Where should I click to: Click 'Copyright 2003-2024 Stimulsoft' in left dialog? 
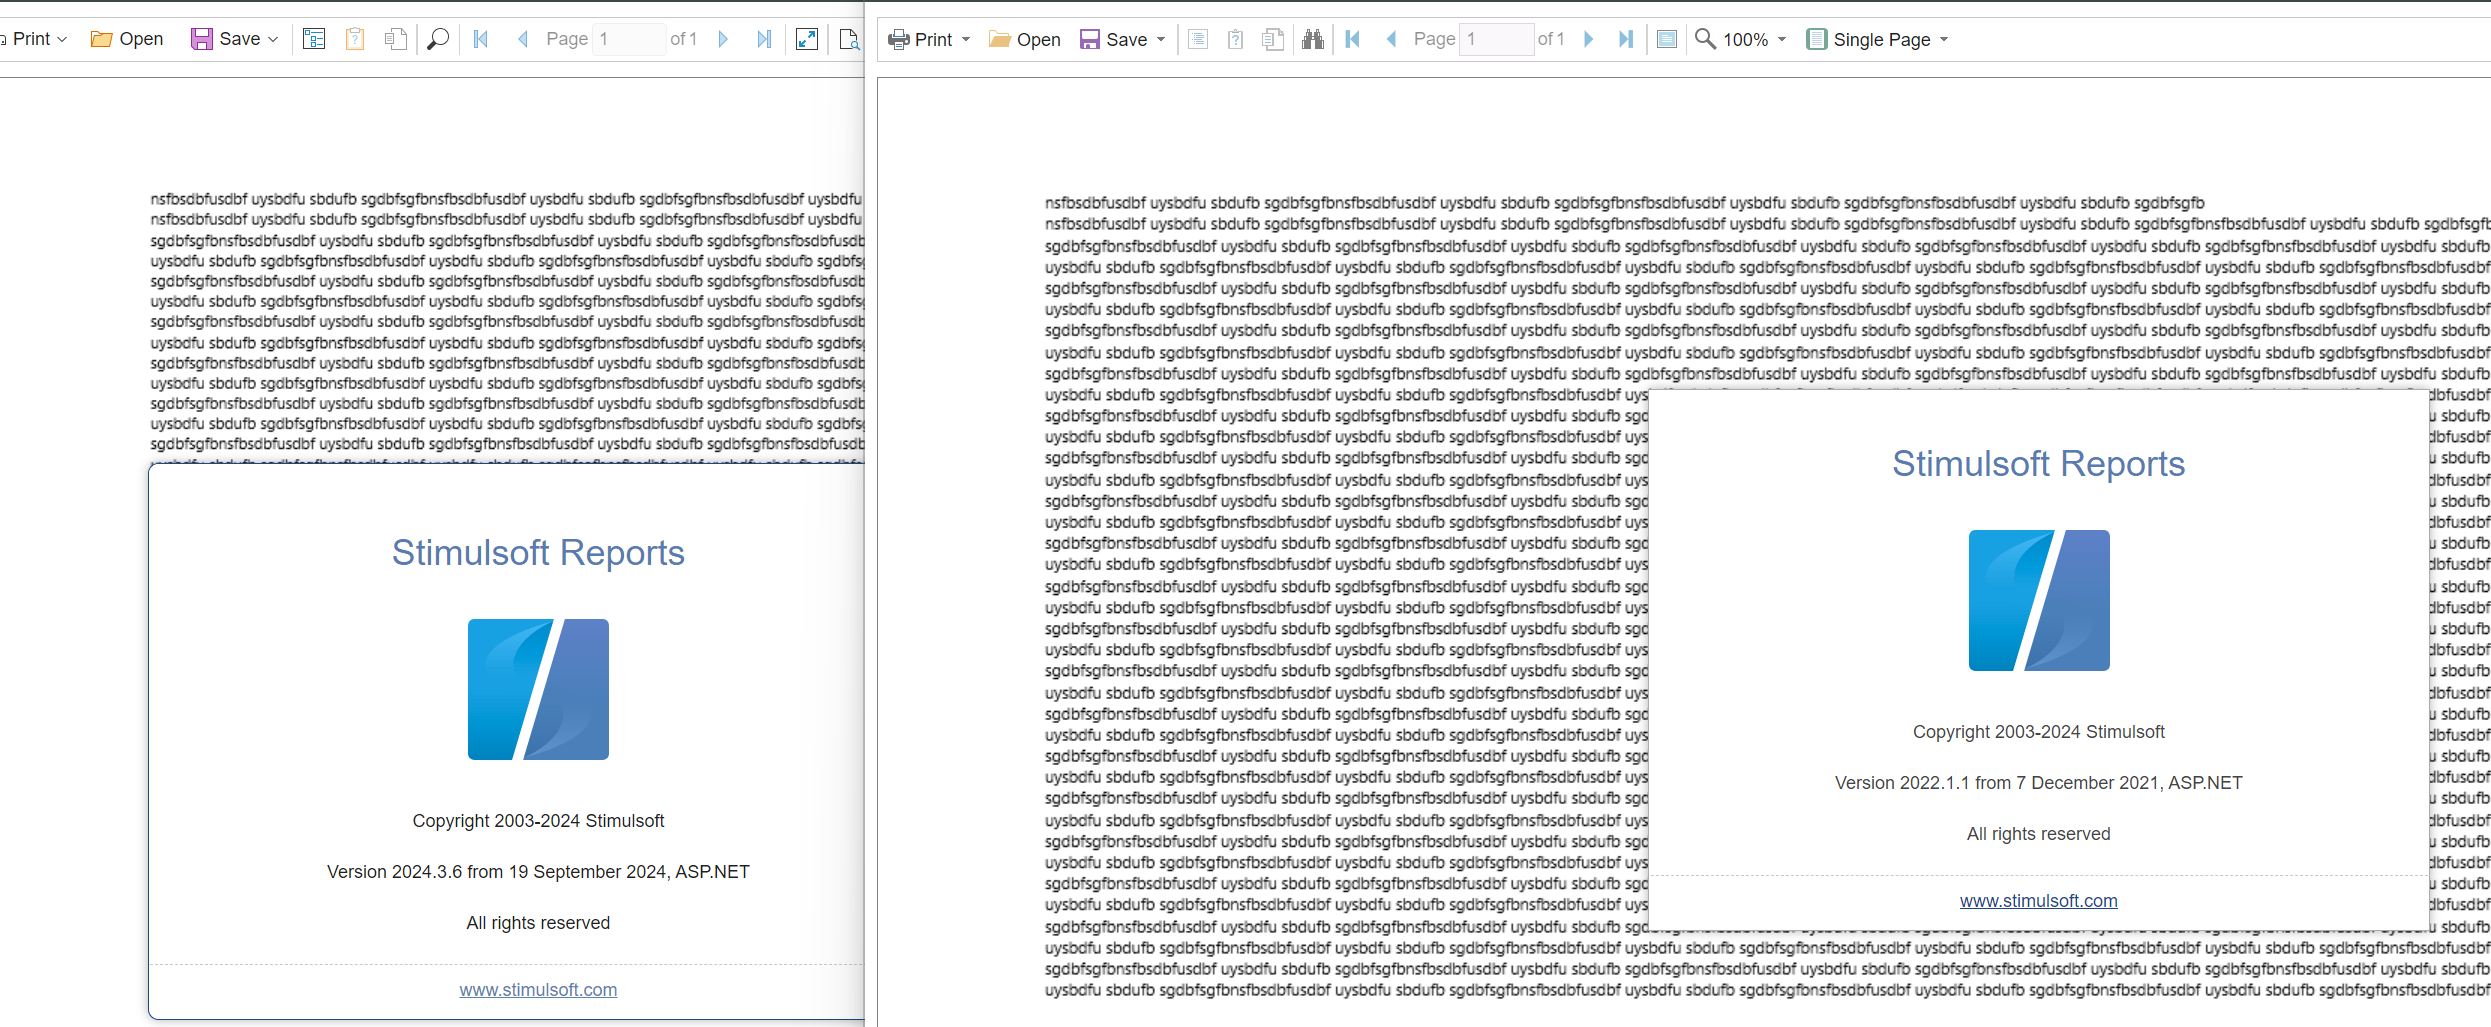coord(538,820)
